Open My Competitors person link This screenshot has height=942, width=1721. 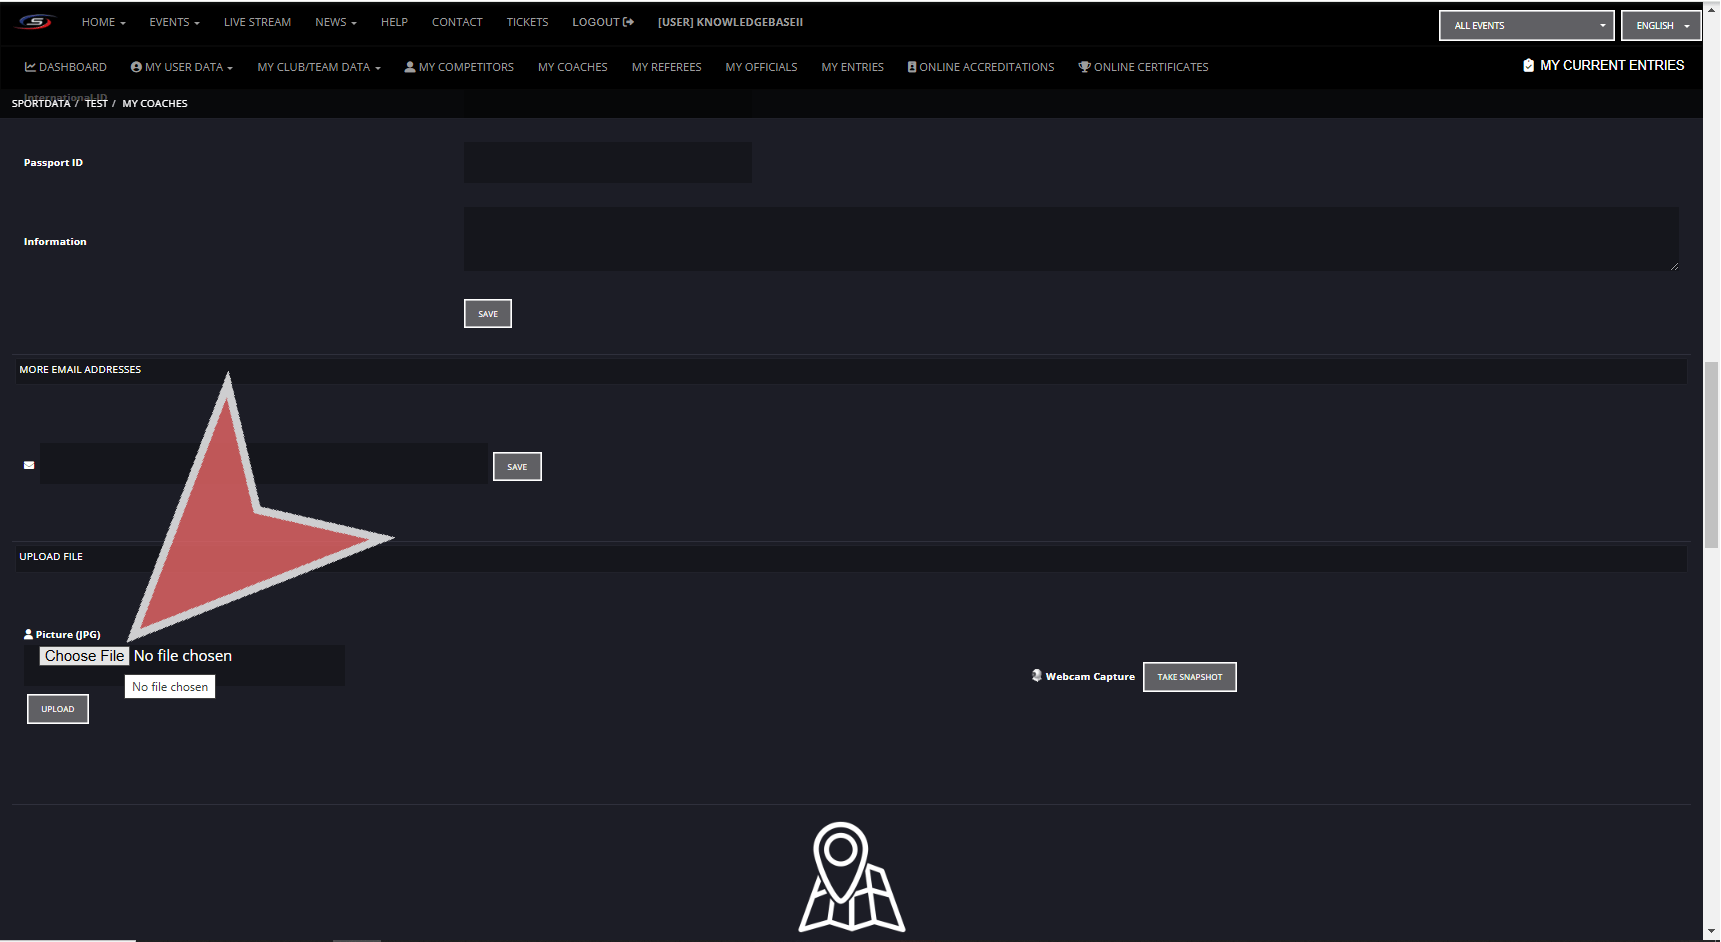click(459, 67)
